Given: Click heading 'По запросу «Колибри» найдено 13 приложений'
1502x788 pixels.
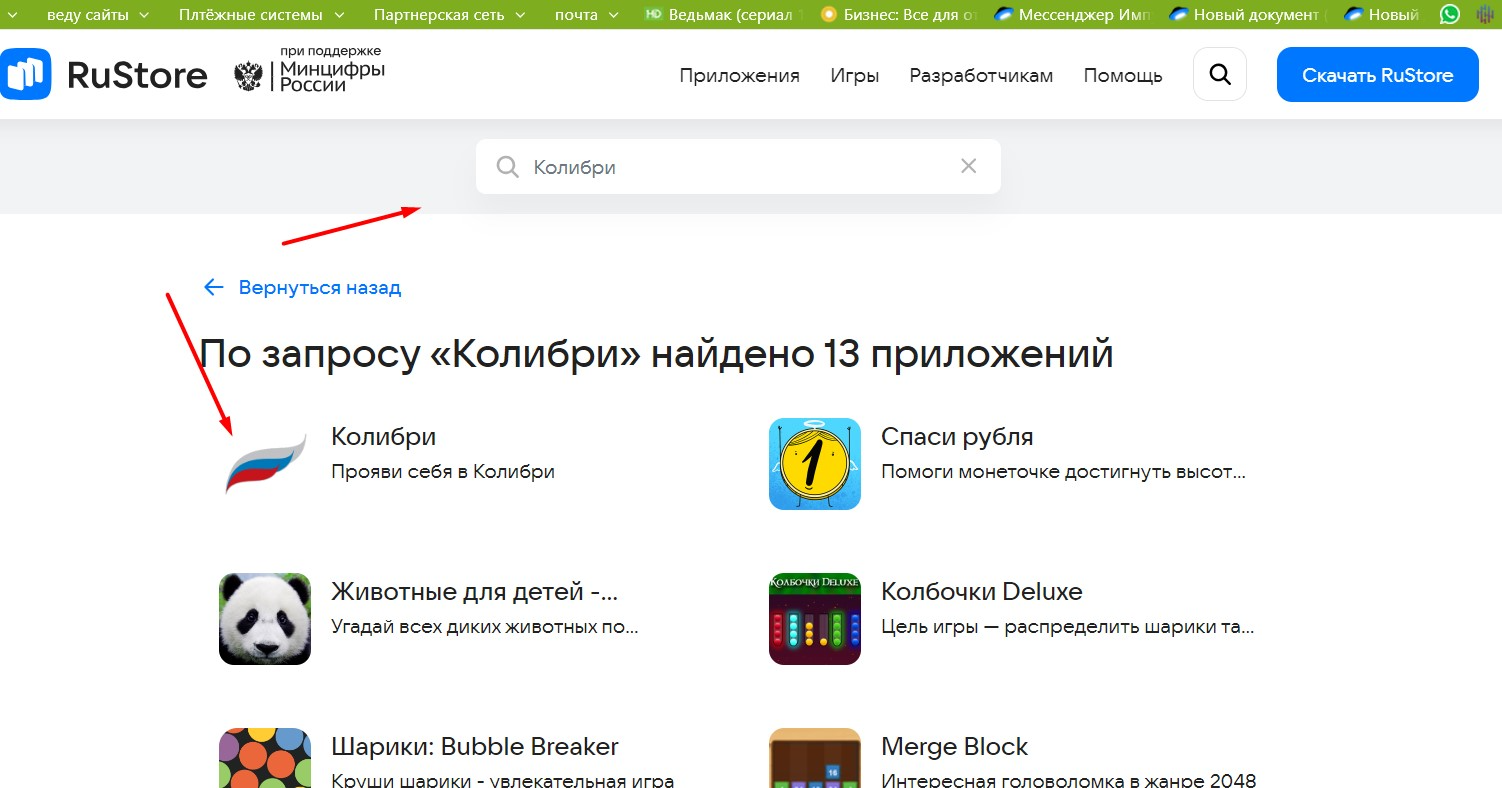Looking at the screenshot, I should [656, 354].
